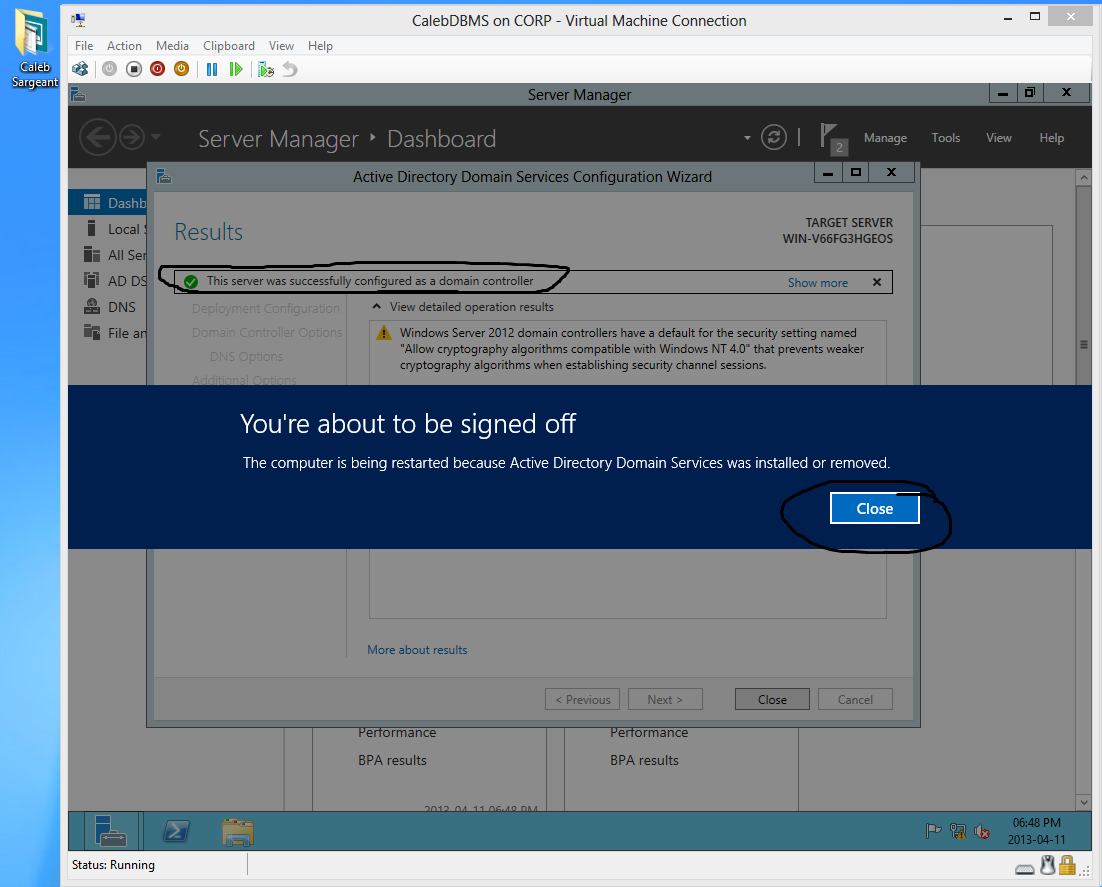Click Deployment Configuration wizard step
The height and width of the screenshot is (887, 1102).
[266, 308]
